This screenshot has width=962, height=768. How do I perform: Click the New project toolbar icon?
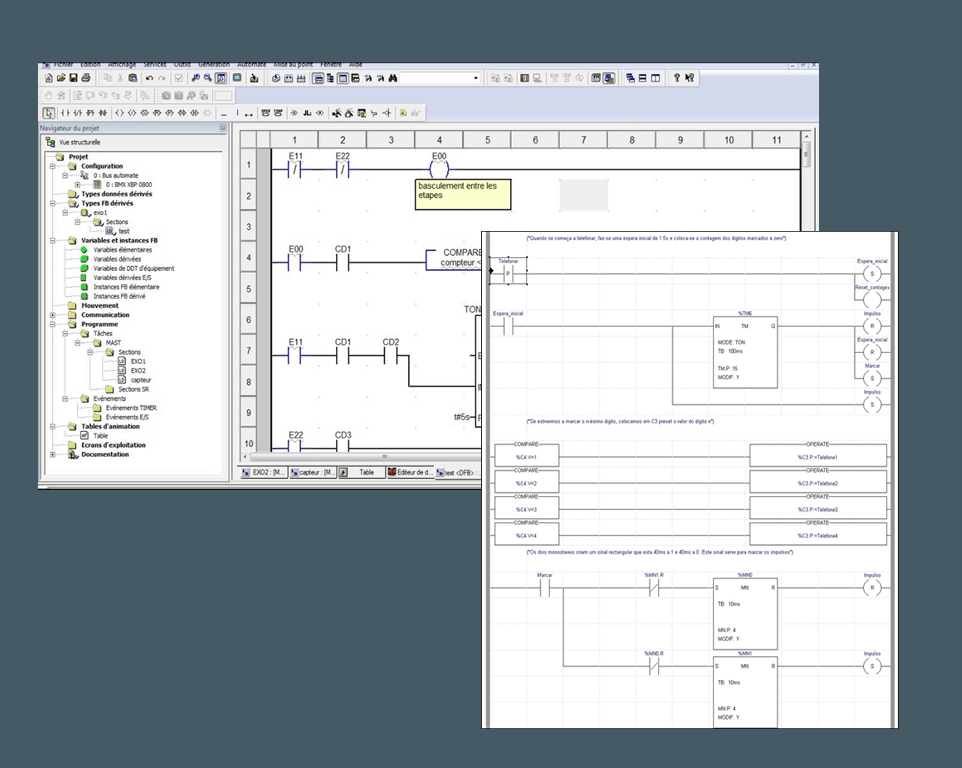(48, 78)
